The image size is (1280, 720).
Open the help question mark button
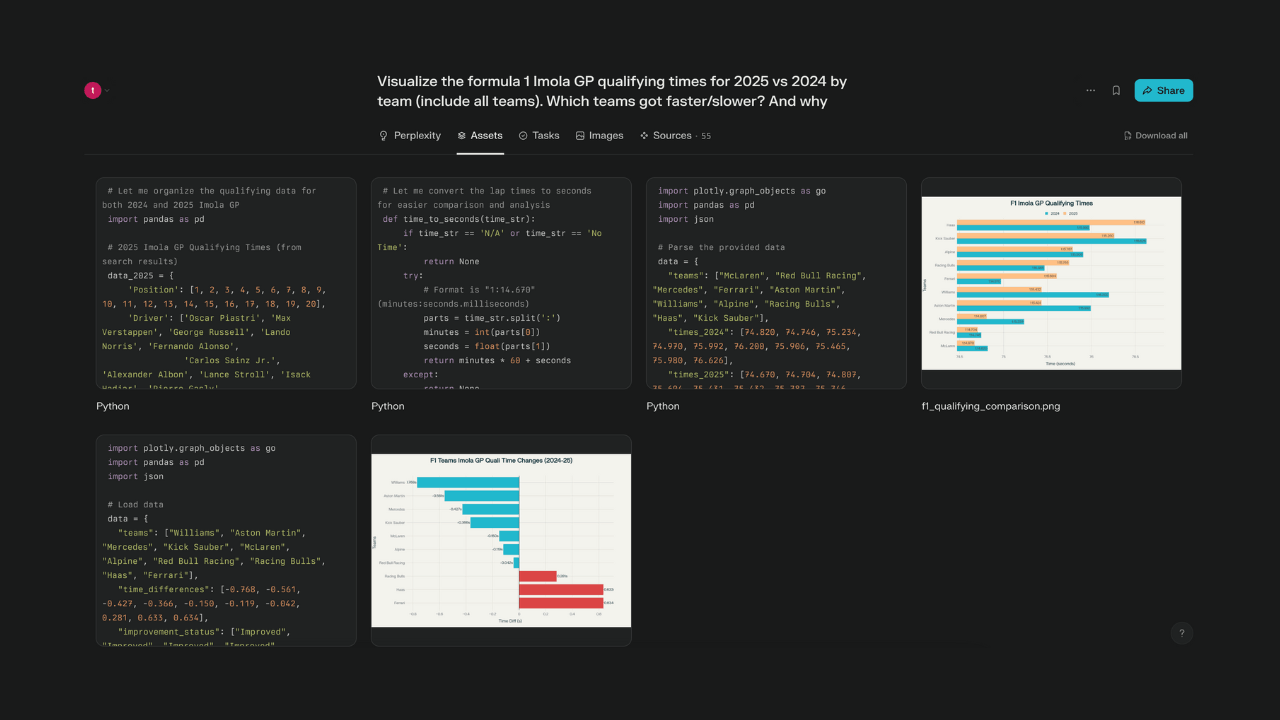tap(1181, 633)
